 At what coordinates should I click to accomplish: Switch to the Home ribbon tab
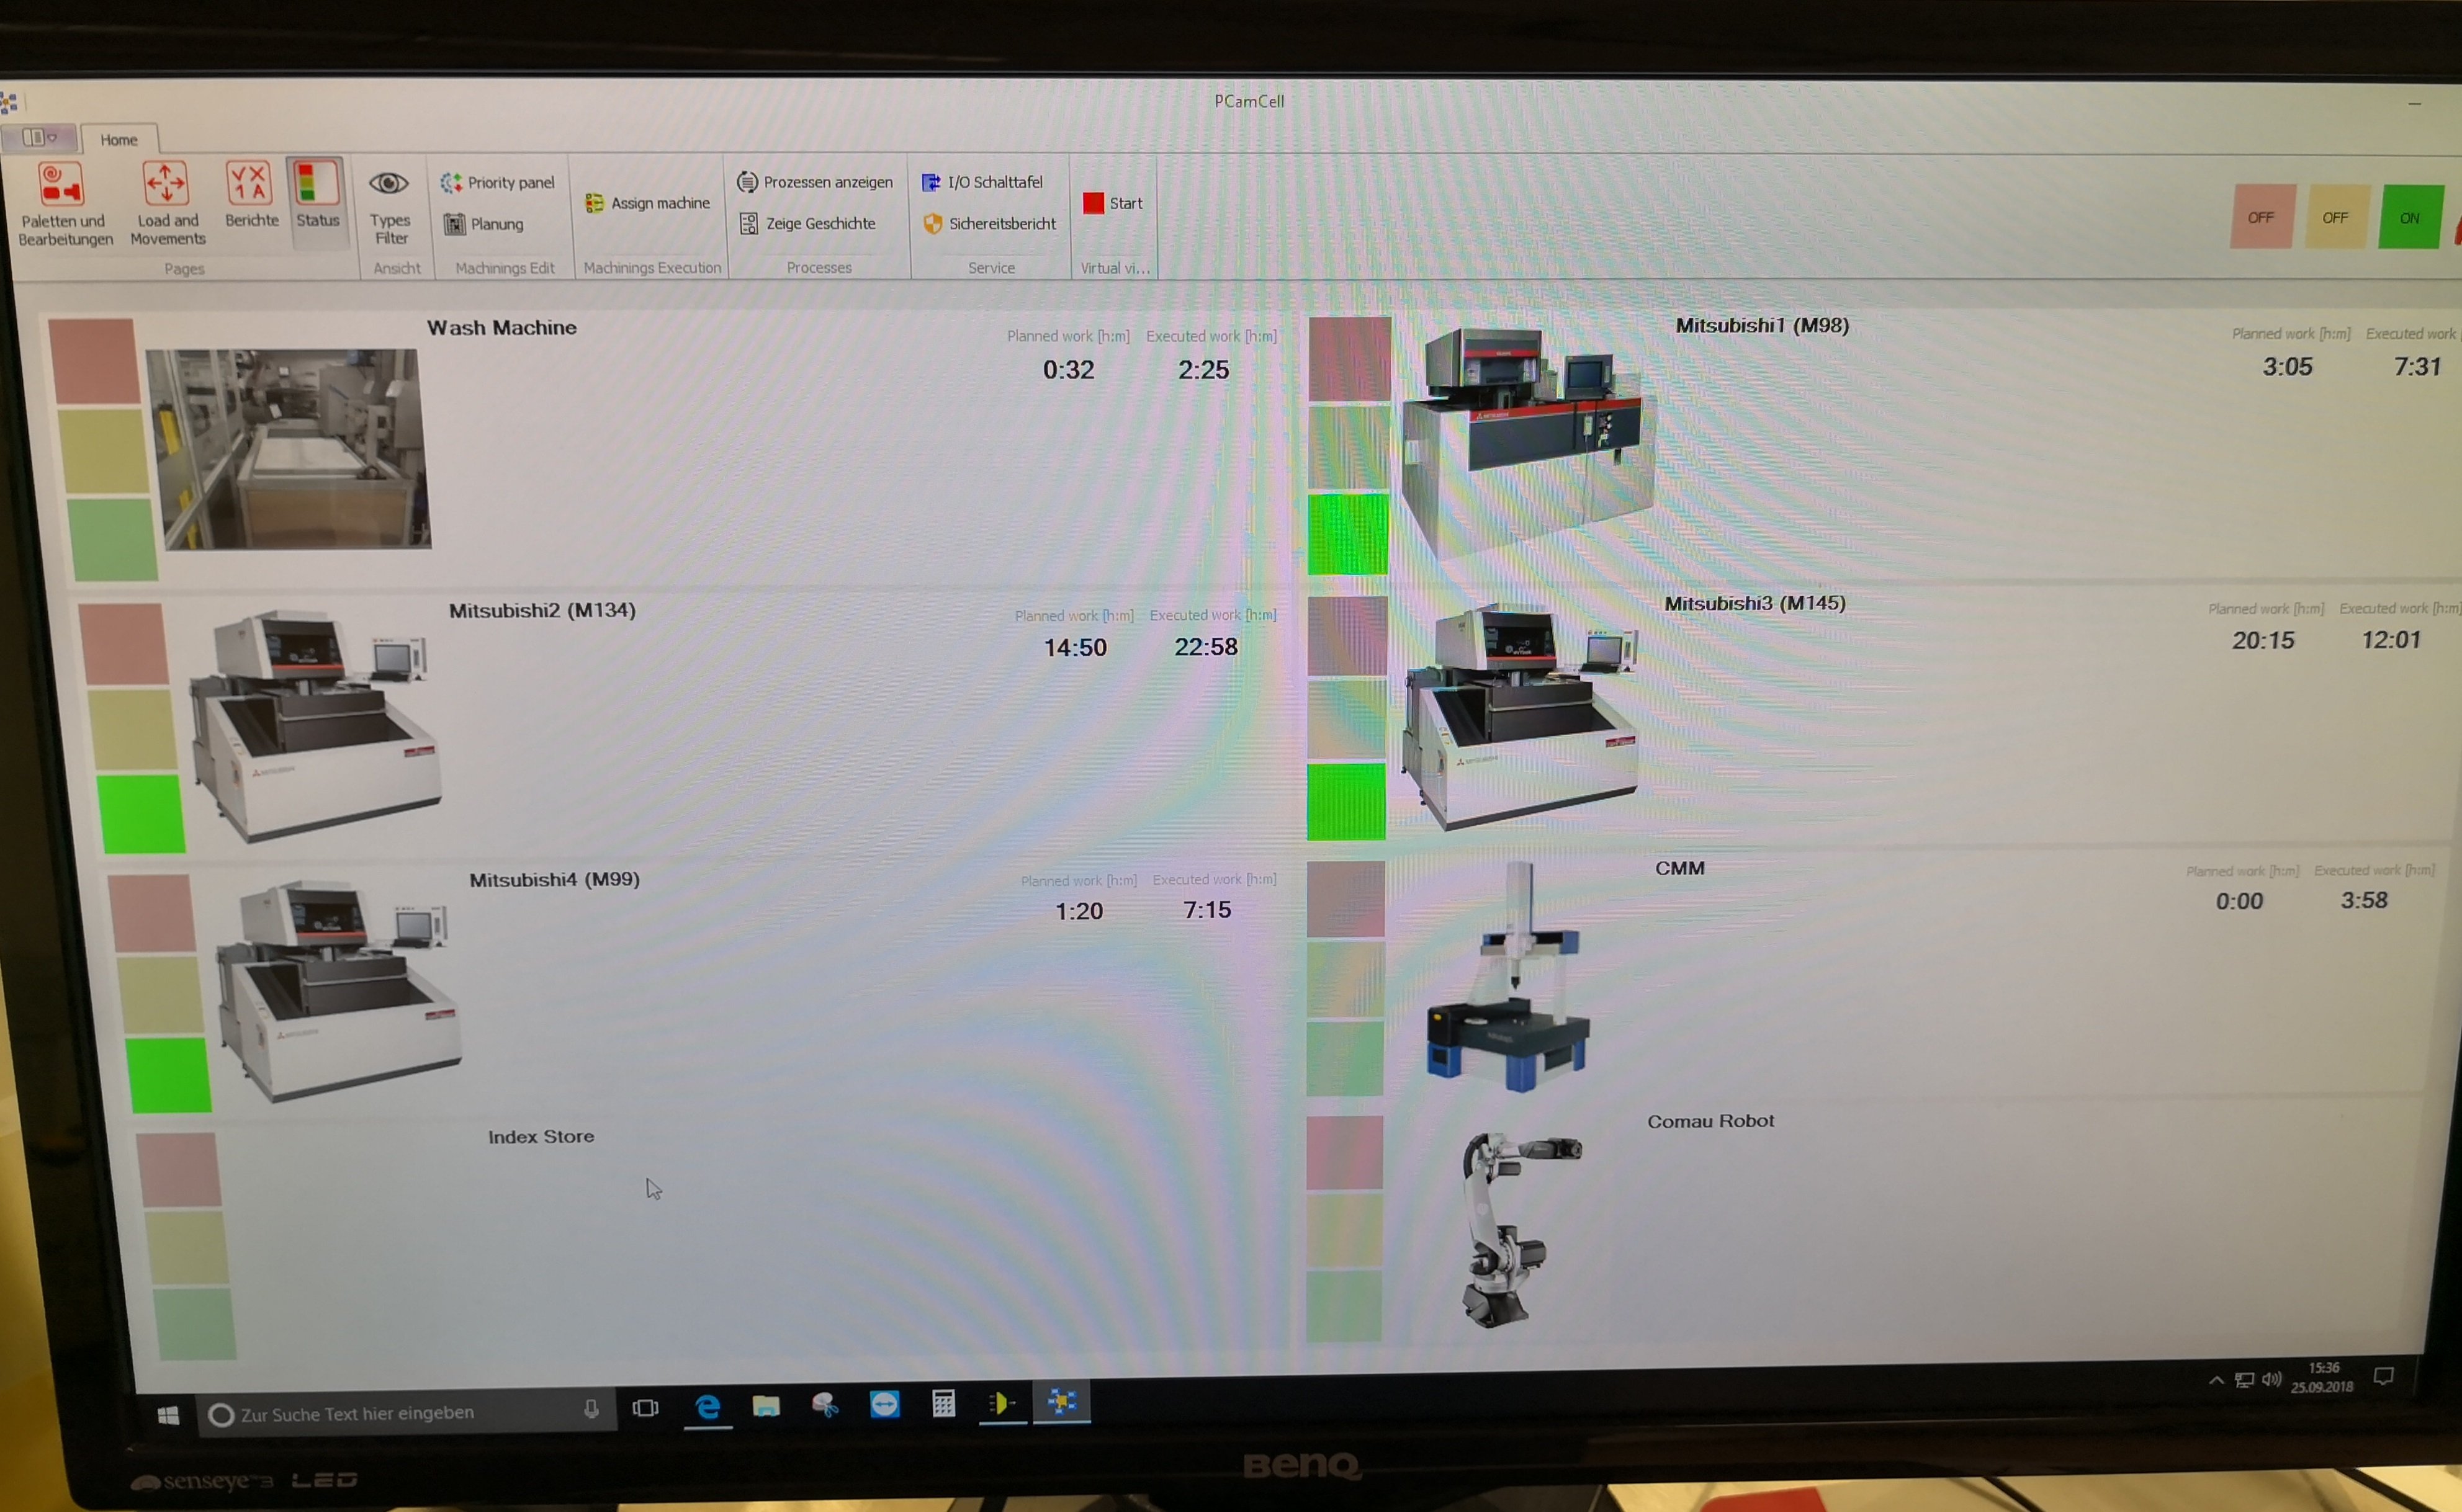pos(119,139)
